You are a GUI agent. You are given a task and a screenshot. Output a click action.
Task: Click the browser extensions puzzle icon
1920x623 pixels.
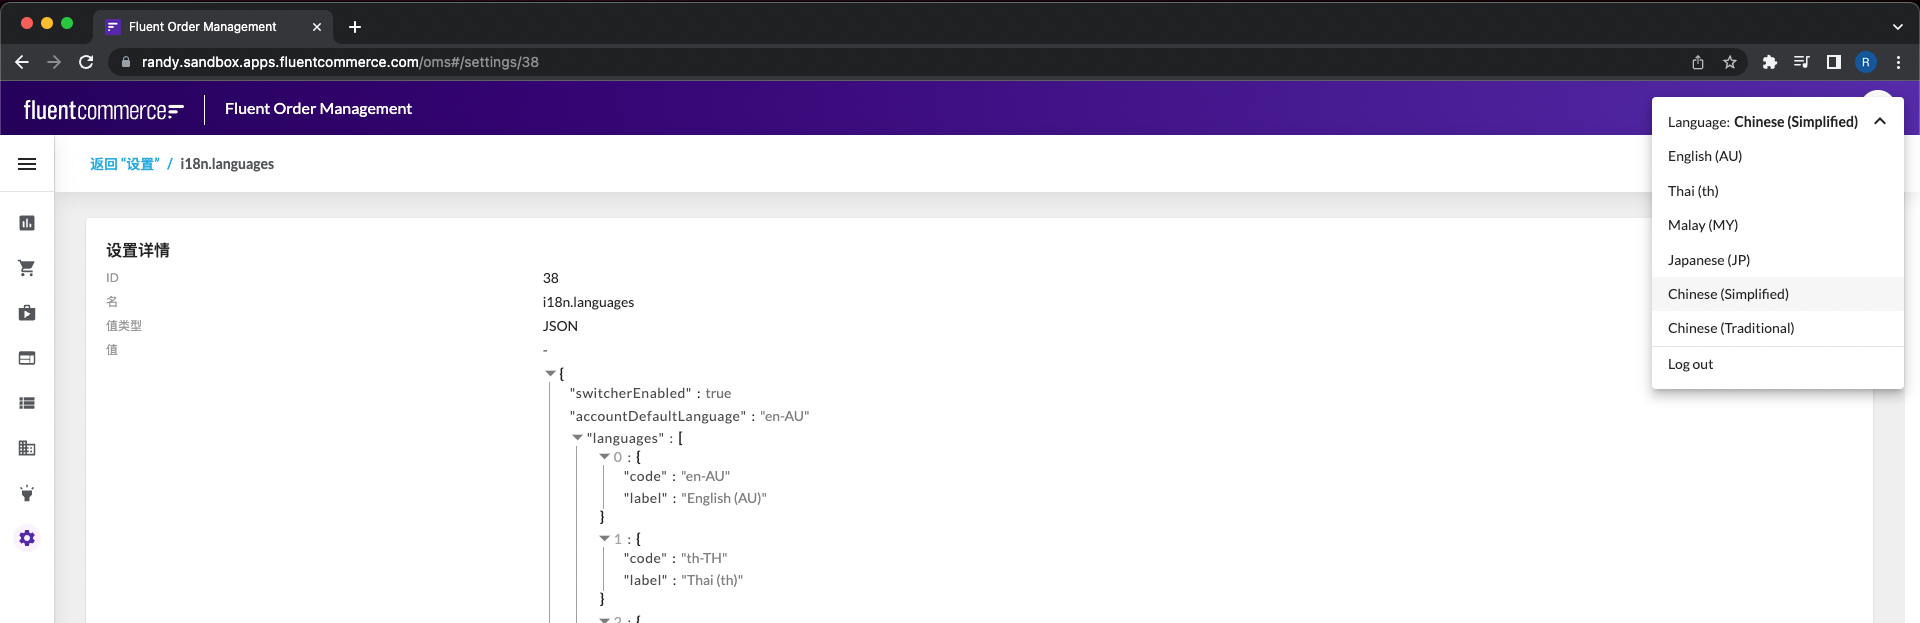click(1769, 62)
